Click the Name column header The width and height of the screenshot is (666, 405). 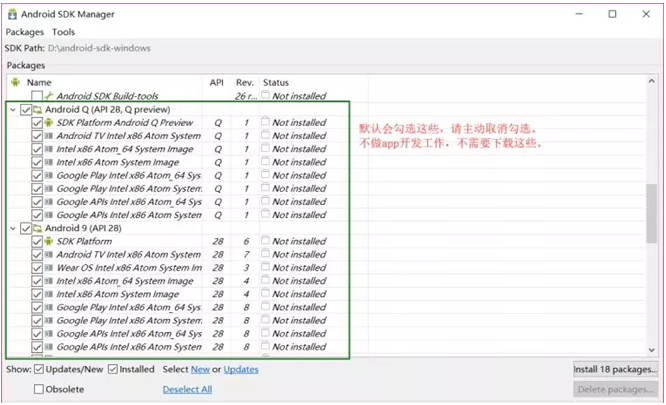[x=39, y=82]
